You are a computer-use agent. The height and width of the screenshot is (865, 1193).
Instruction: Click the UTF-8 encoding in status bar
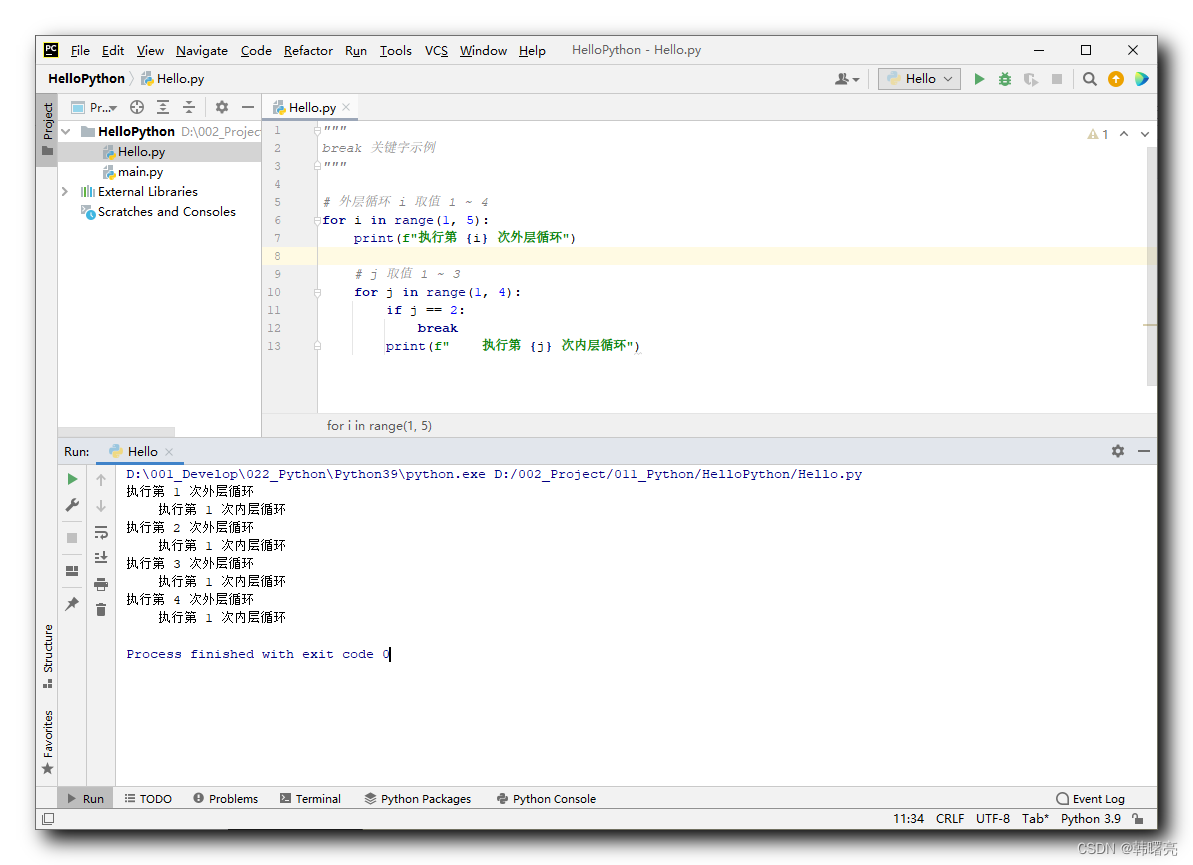993,819
